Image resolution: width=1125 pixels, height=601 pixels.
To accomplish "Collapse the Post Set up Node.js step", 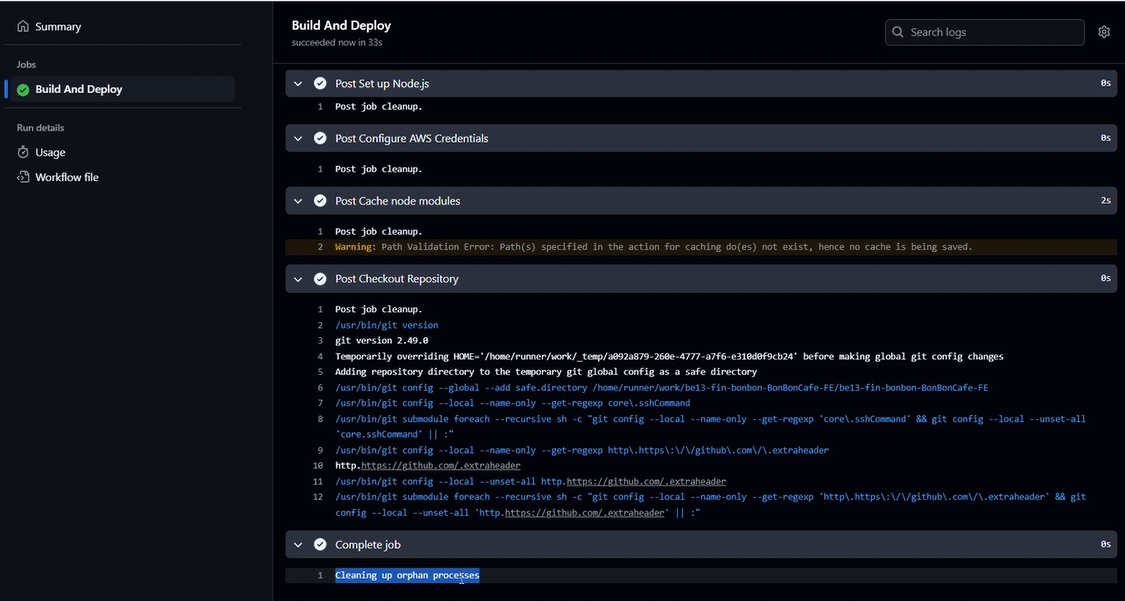I will pyautogui.click(x=298, y=83).
